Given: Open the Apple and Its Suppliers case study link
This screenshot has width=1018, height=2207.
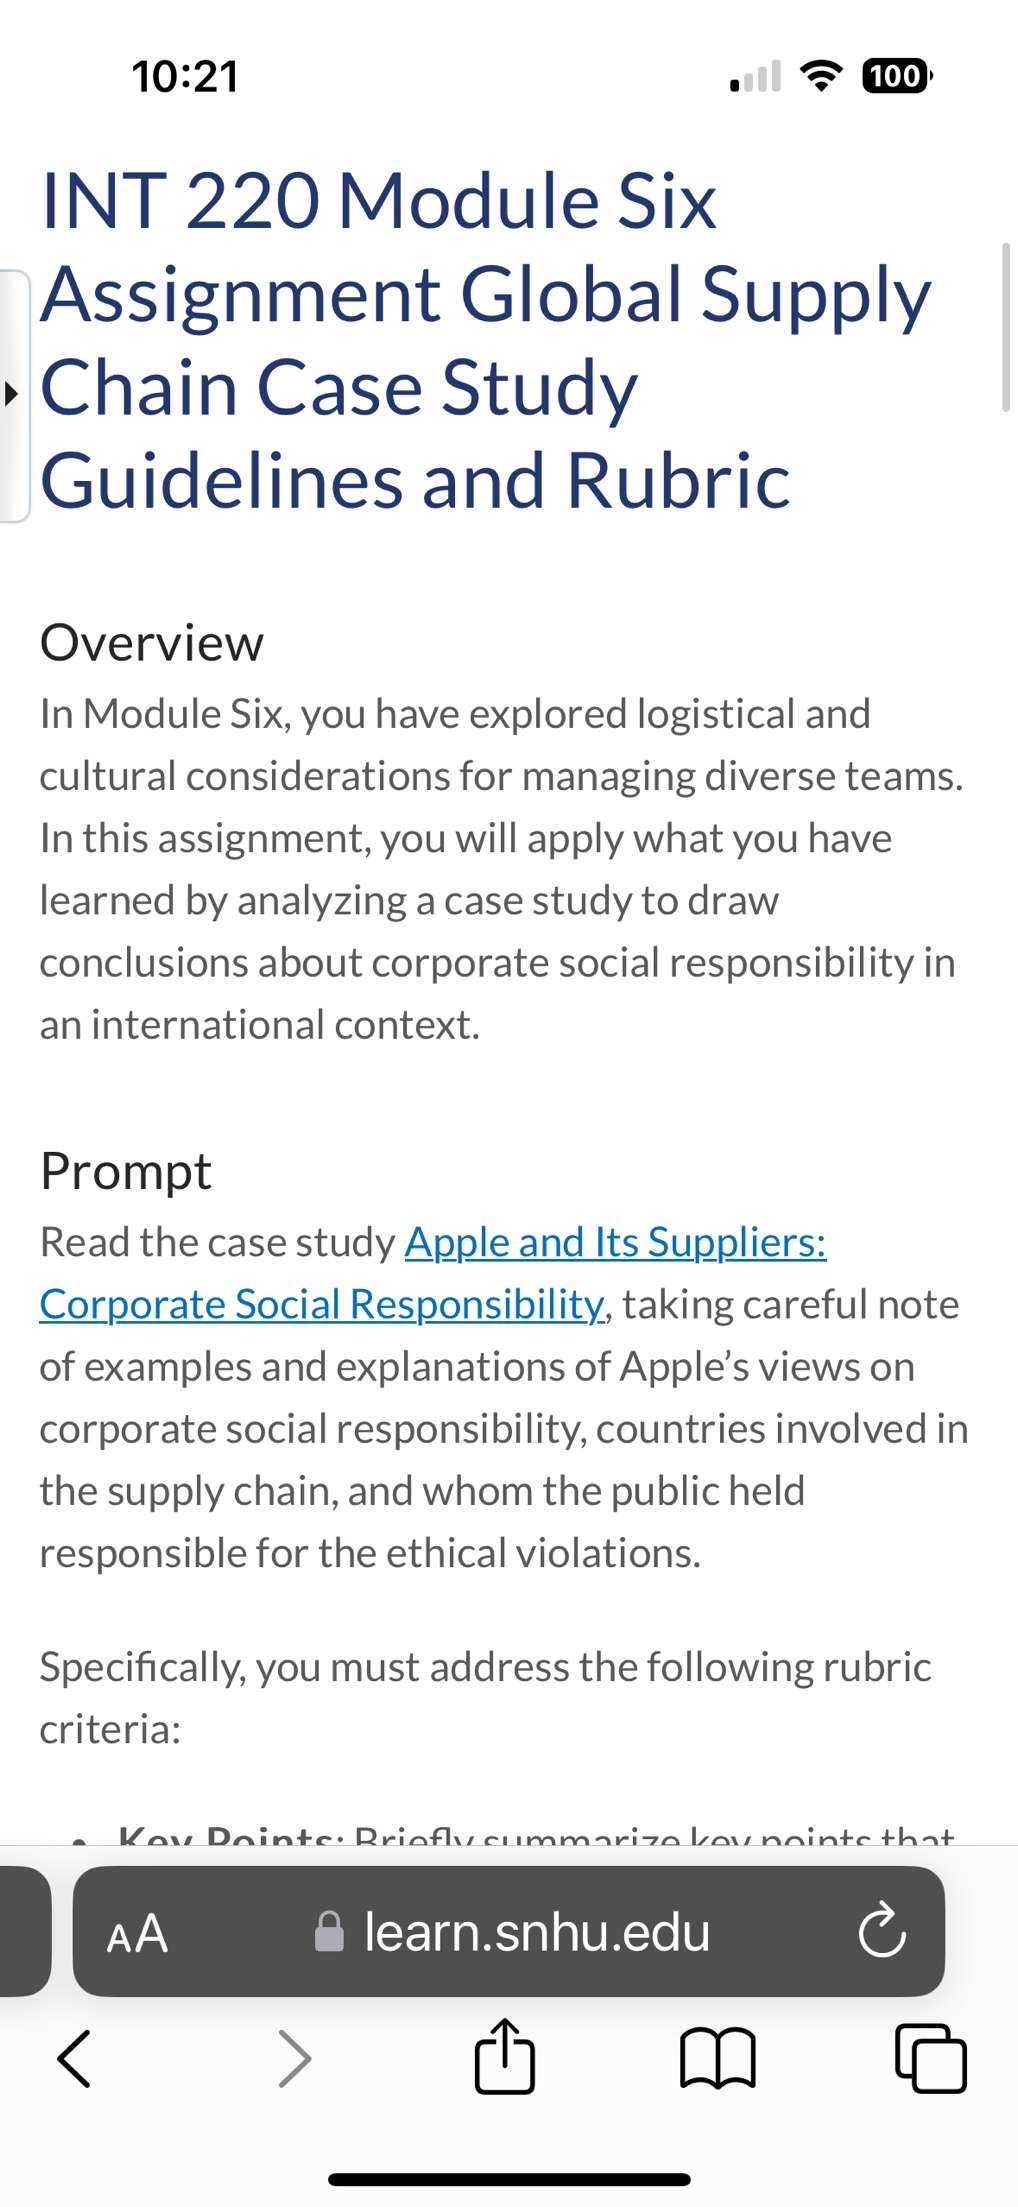Looking at the screenshot, I should coord(614,1243).
